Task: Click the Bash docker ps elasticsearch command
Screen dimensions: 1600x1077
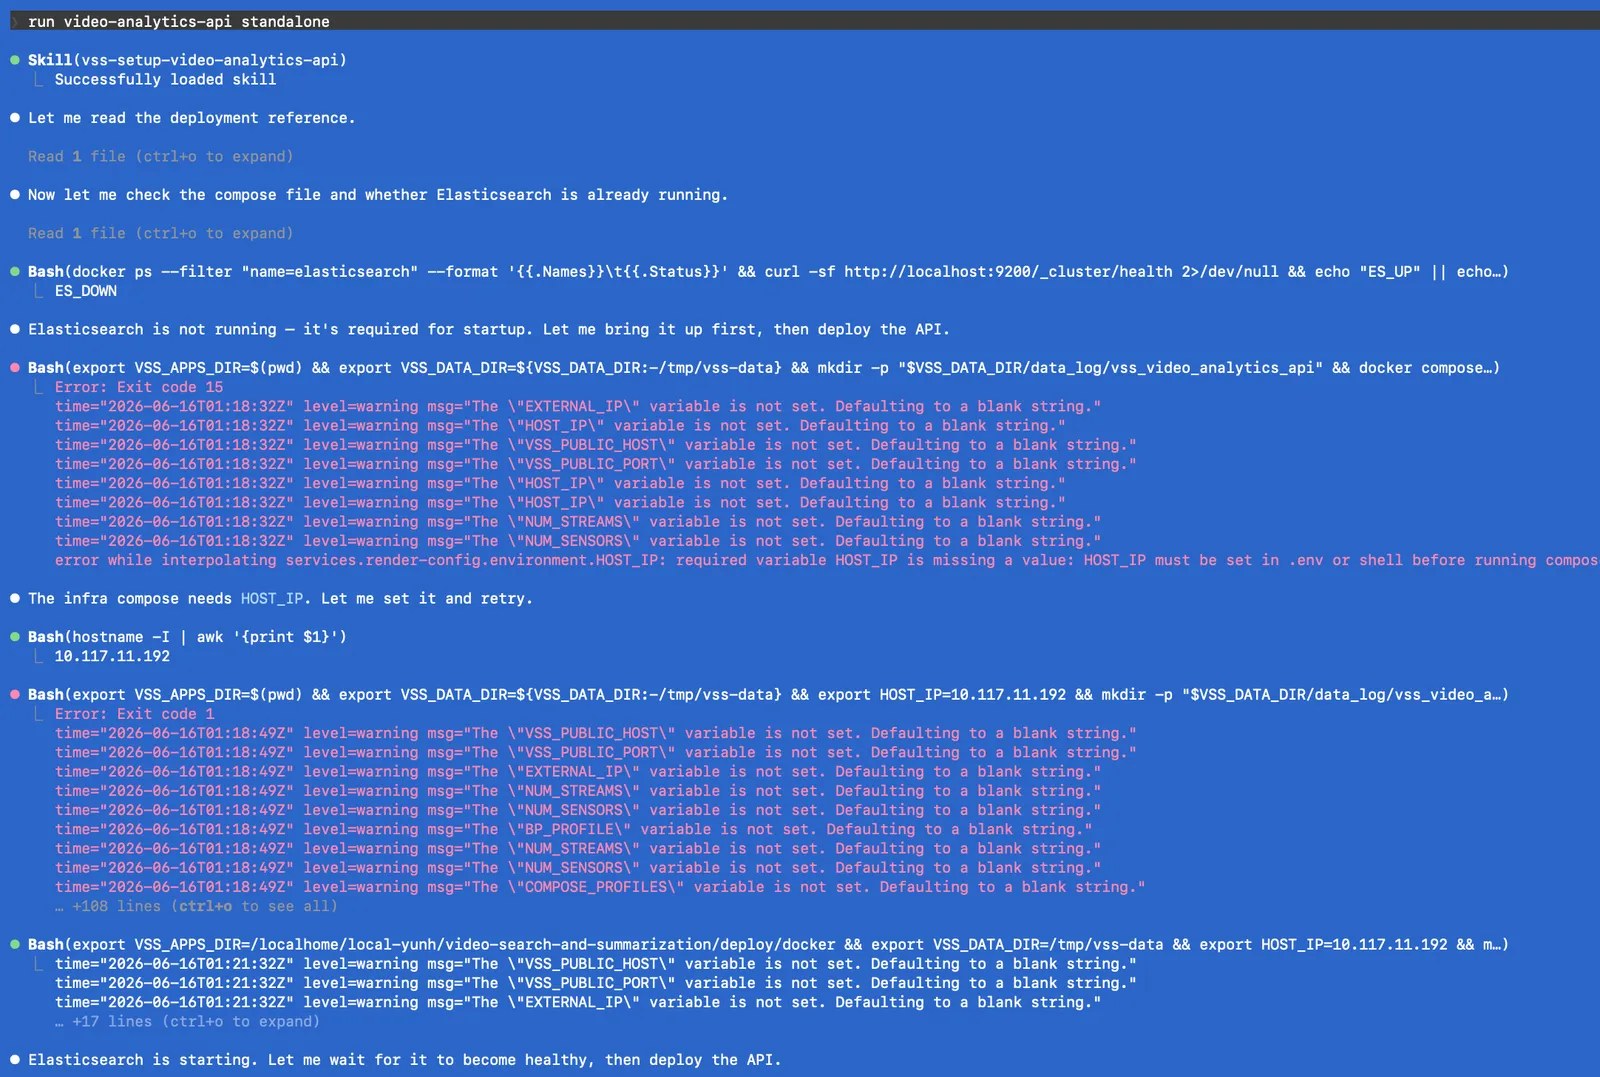Action: click(x=768, y=272)
